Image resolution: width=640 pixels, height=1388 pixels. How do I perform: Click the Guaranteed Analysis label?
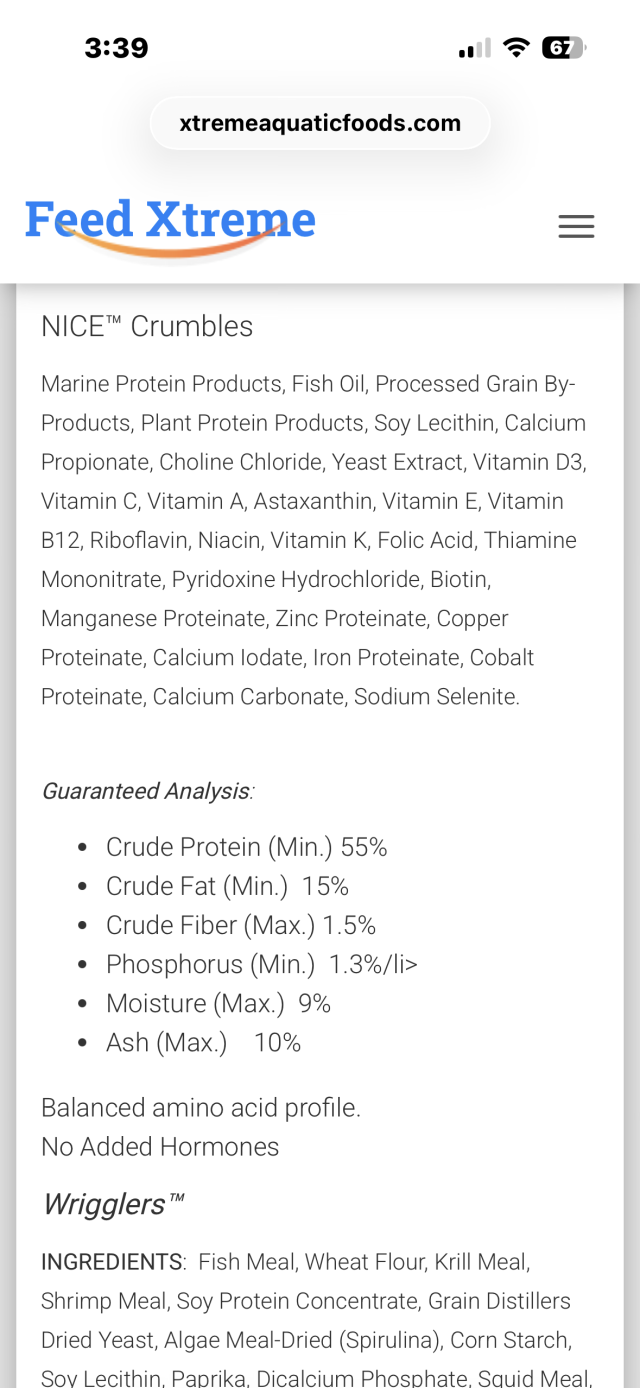[147, 791]
